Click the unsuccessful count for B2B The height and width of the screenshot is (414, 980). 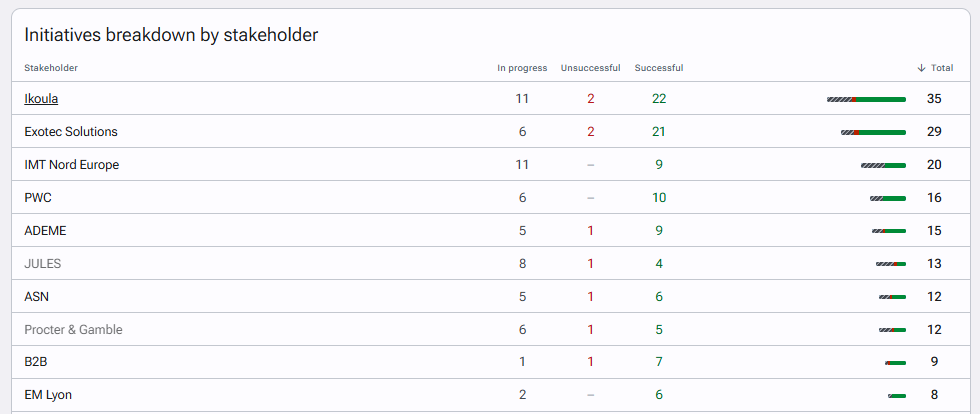(591, 362)
